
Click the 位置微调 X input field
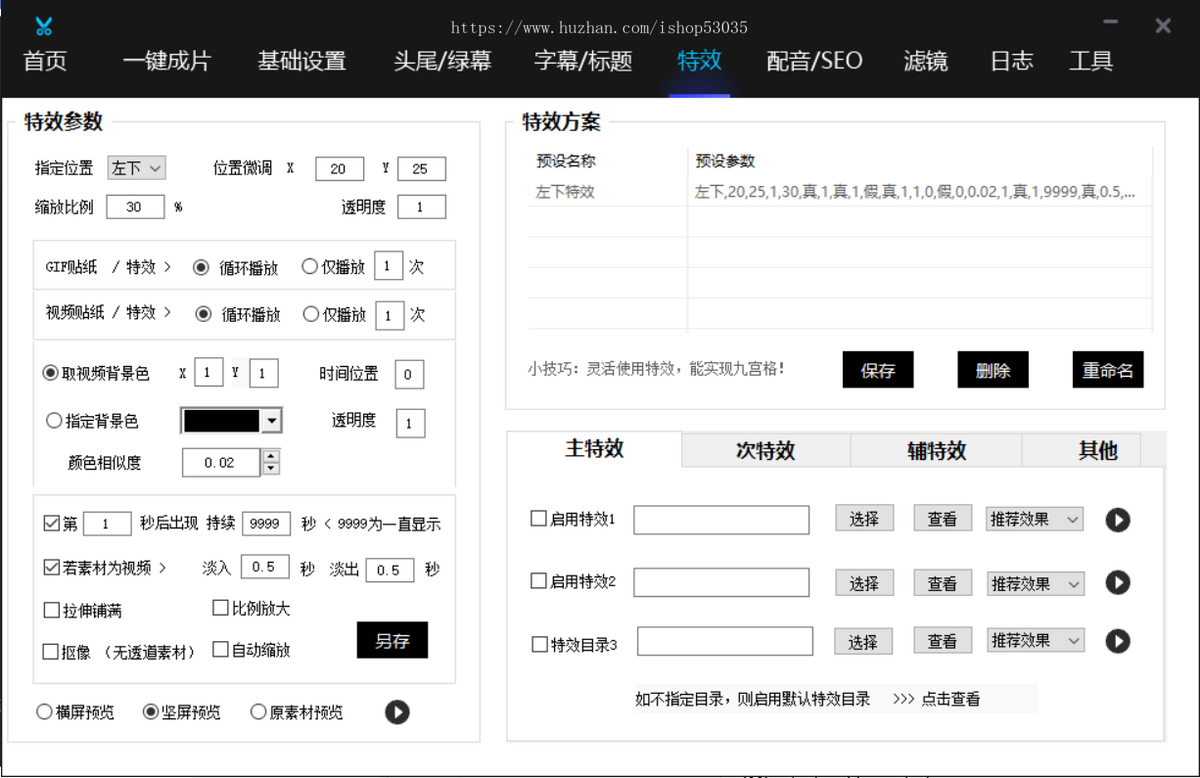[338, 169]
